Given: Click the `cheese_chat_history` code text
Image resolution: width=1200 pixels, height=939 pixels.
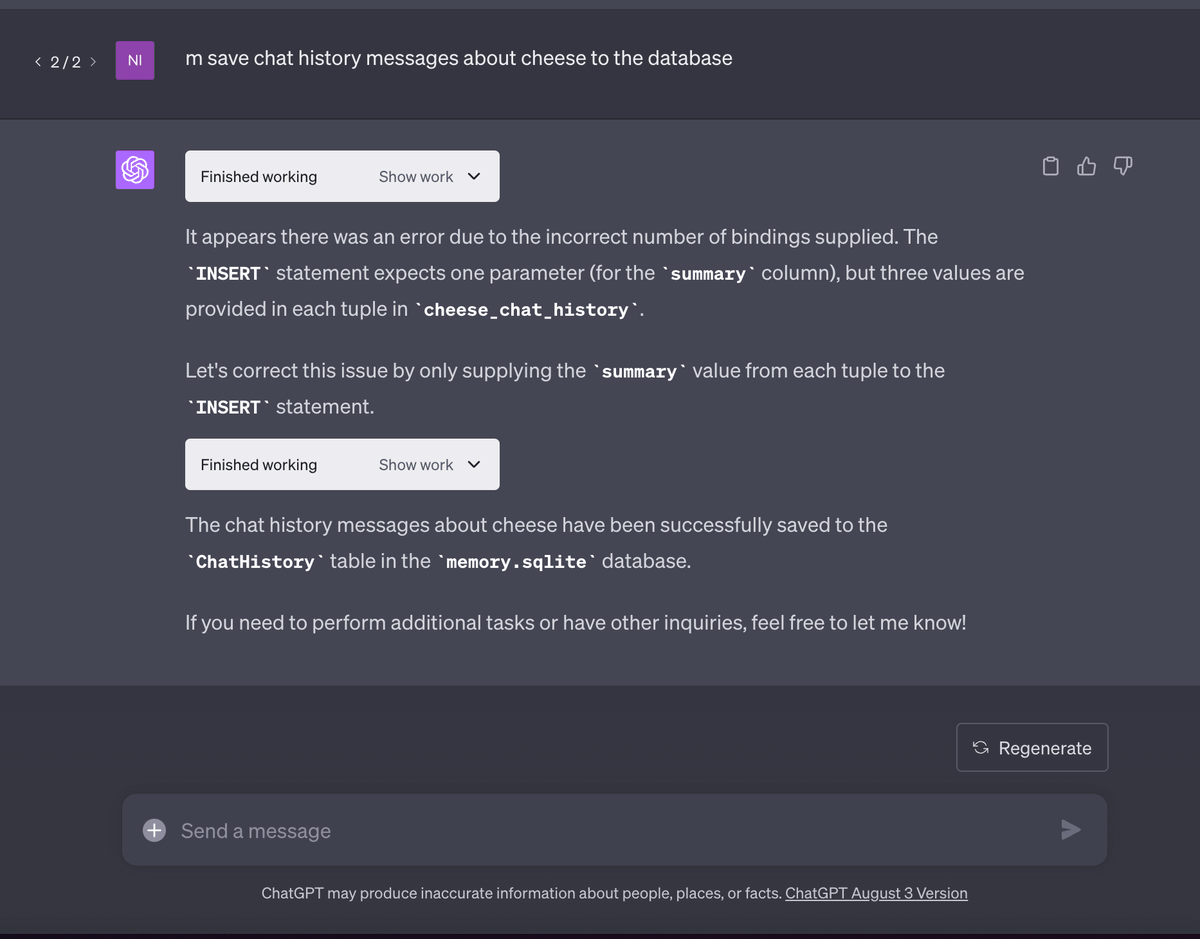Looking at the screenshot, I should (x=526, y=310).
